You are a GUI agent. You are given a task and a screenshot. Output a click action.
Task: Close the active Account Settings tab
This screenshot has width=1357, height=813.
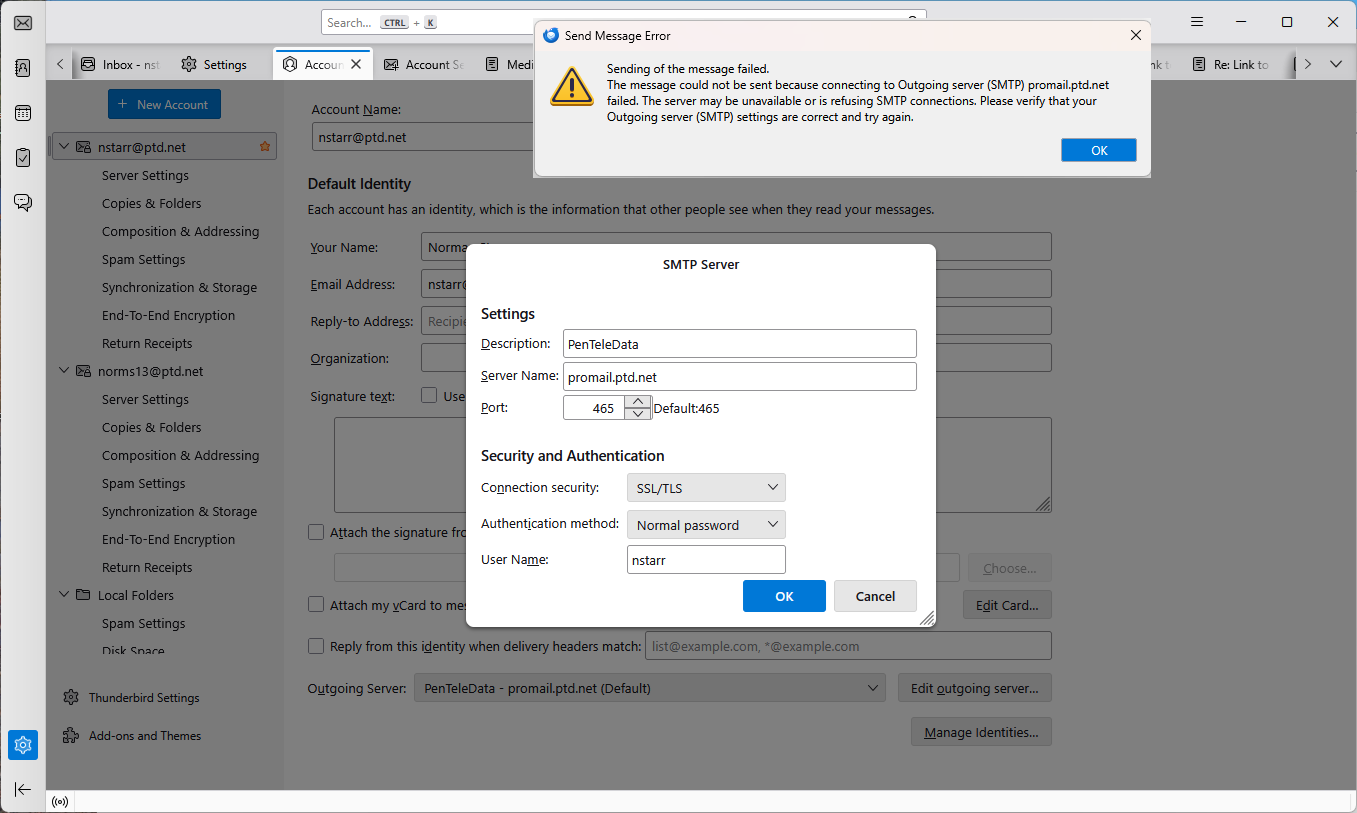(356, 65)
